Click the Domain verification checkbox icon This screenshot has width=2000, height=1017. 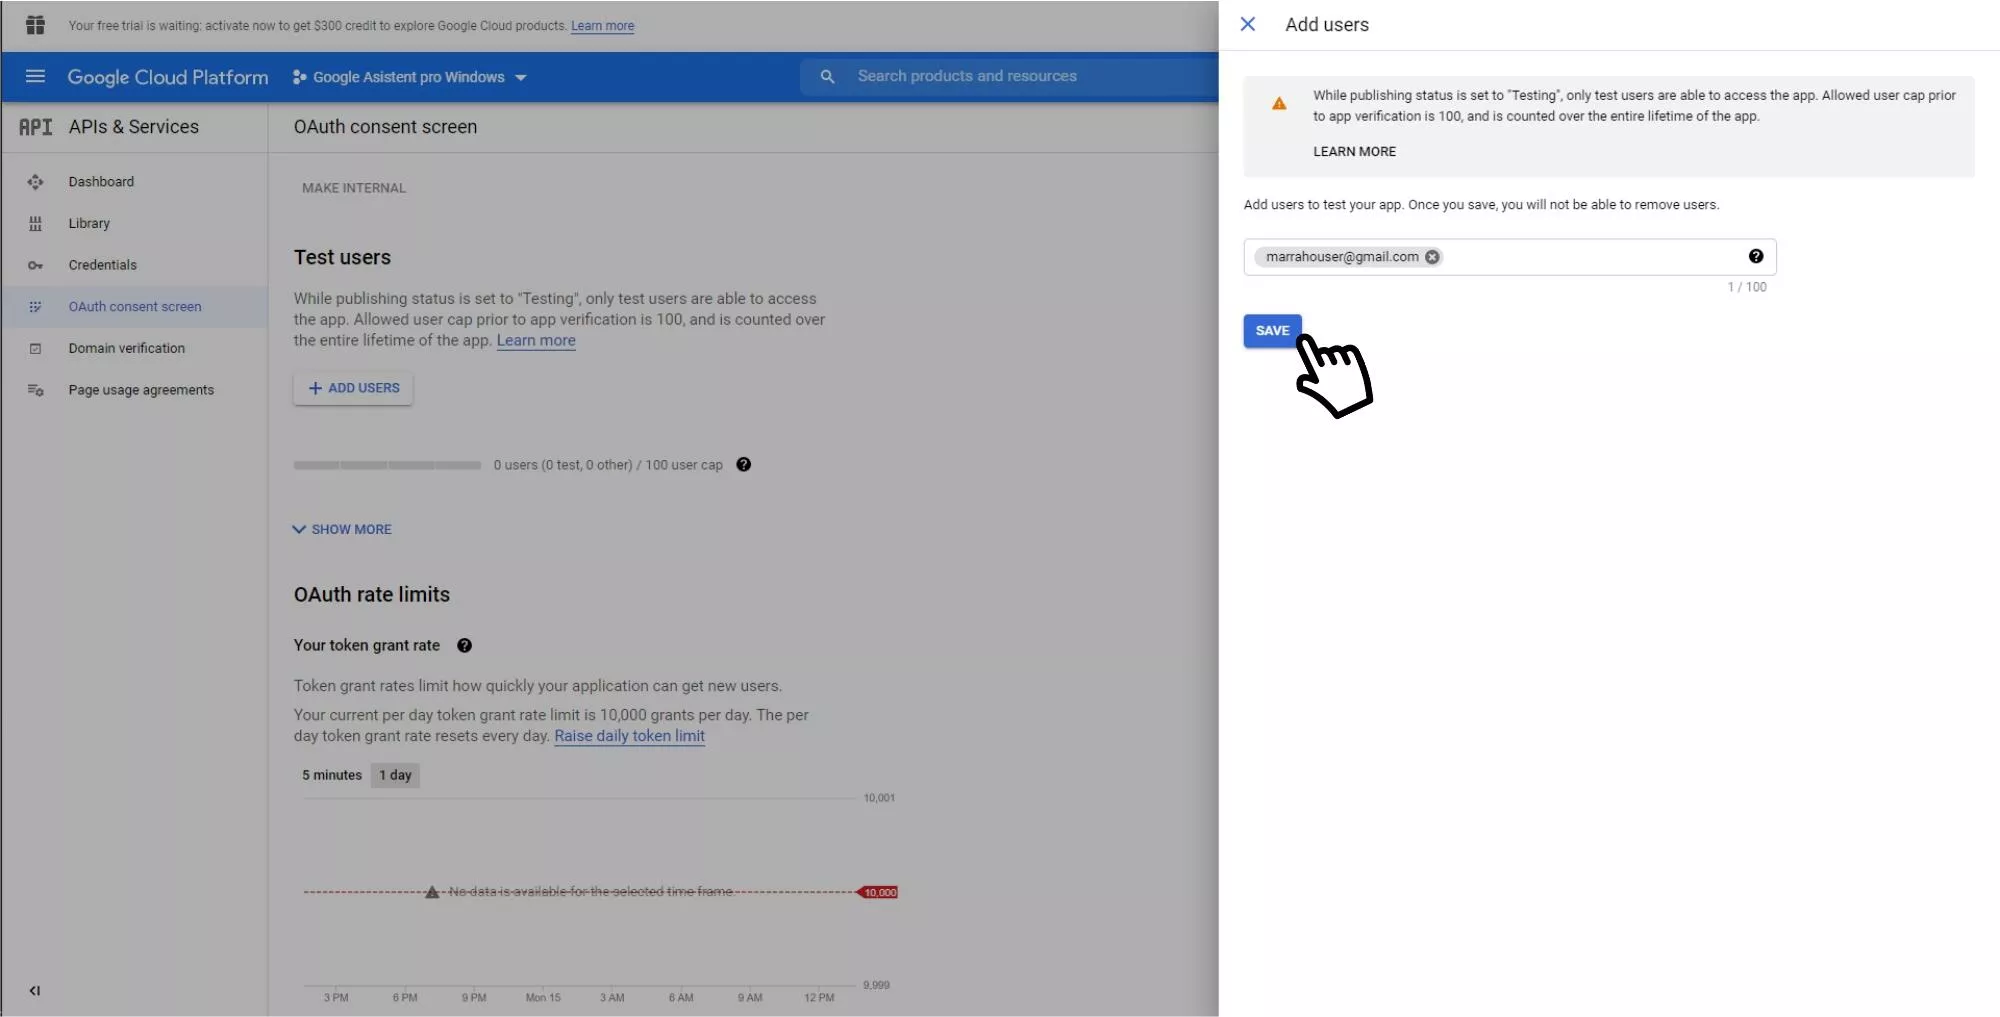35,349
